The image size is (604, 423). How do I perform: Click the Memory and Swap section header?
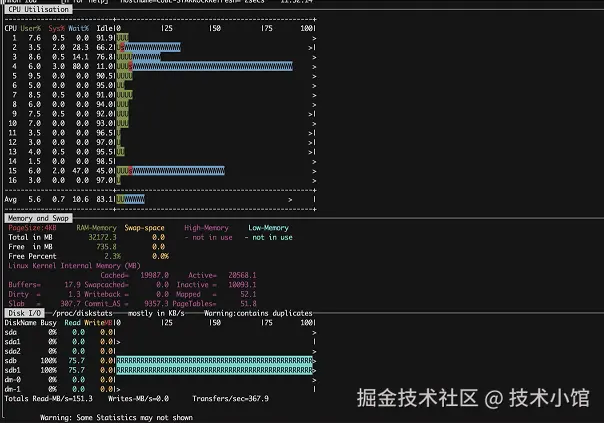[38, 218]
